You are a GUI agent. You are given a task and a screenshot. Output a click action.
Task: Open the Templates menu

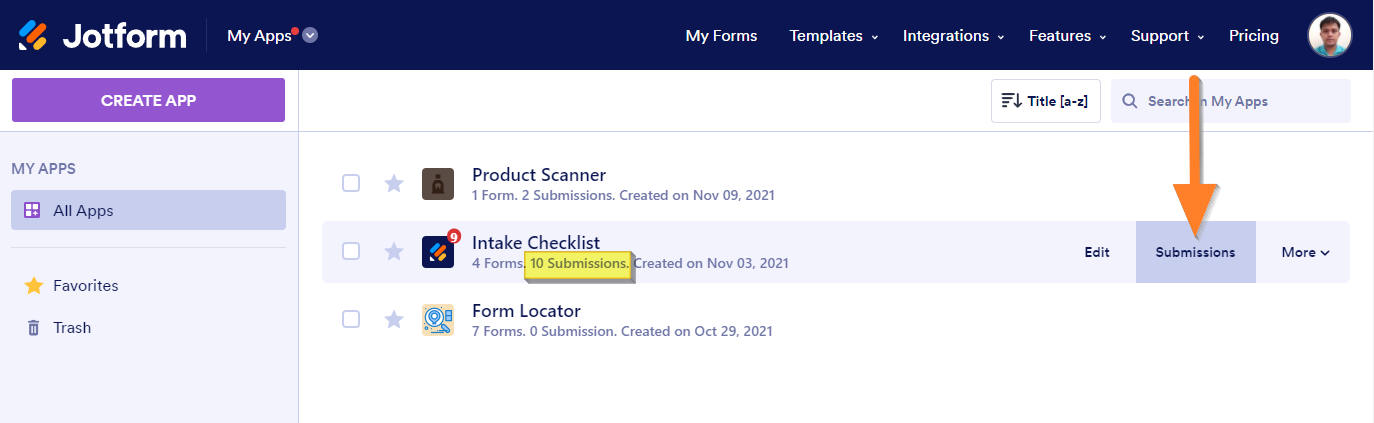(833, 36)
